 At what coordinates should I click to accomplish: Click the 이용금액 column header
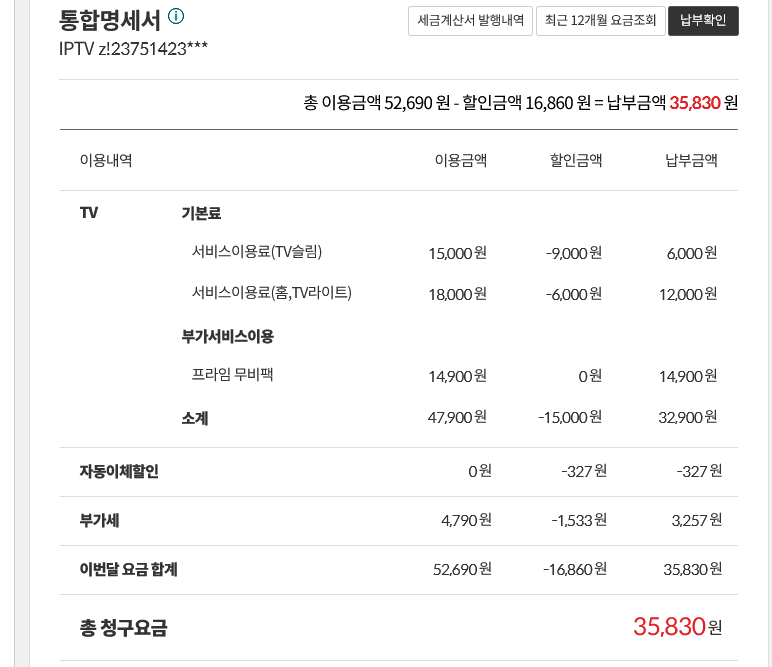460,160
